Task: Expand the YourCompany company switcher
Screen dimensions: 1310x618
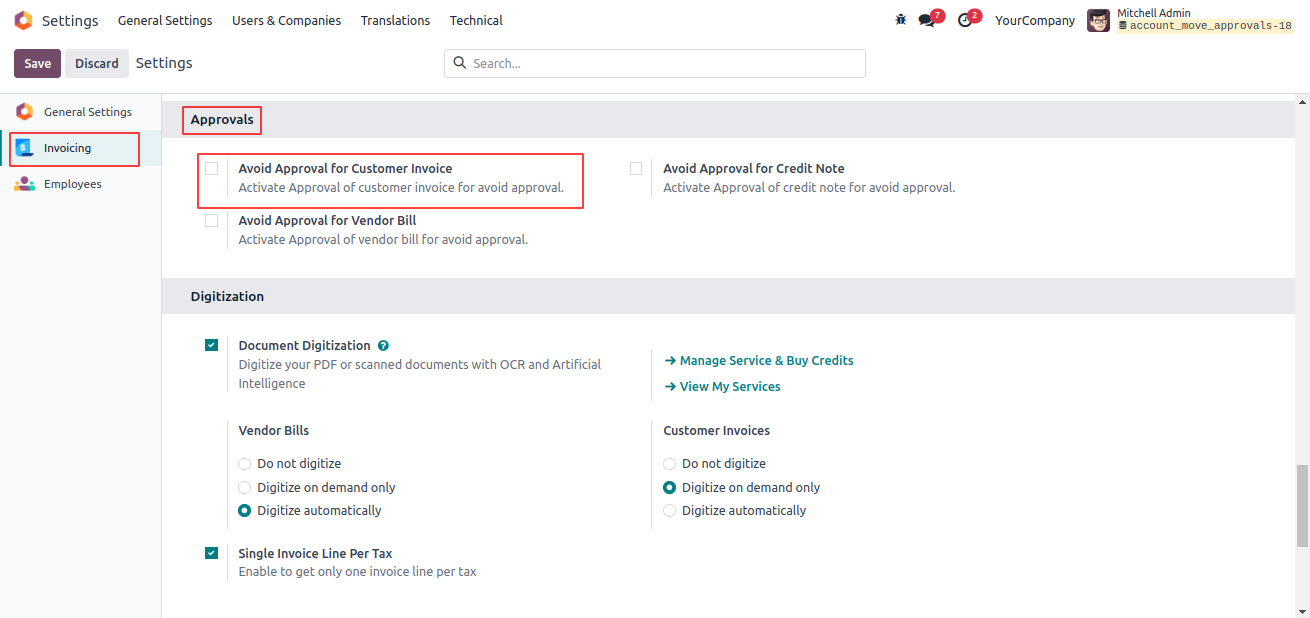Action: [1035, 20]
